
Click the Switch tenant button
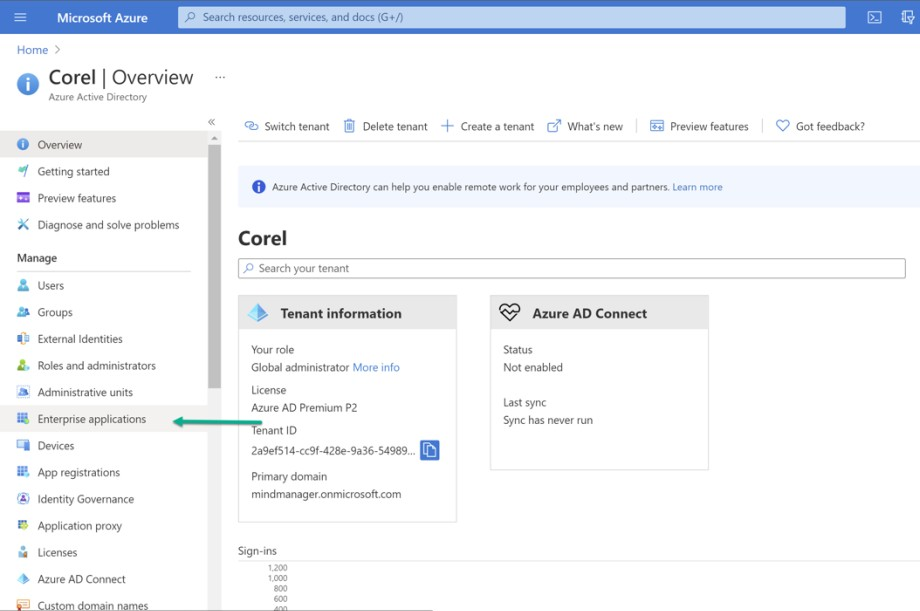287,126
